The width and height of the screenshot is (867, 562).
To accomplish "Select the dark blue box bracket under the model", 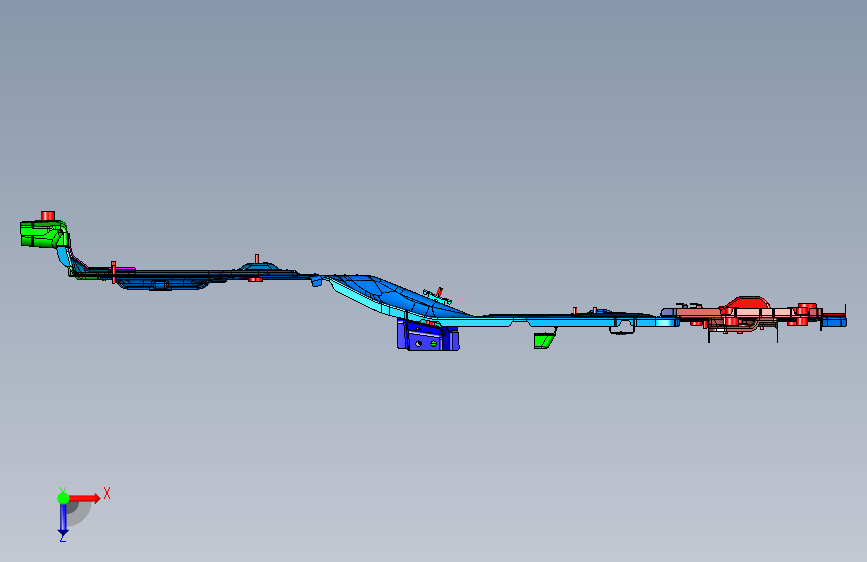I will 427,336.
